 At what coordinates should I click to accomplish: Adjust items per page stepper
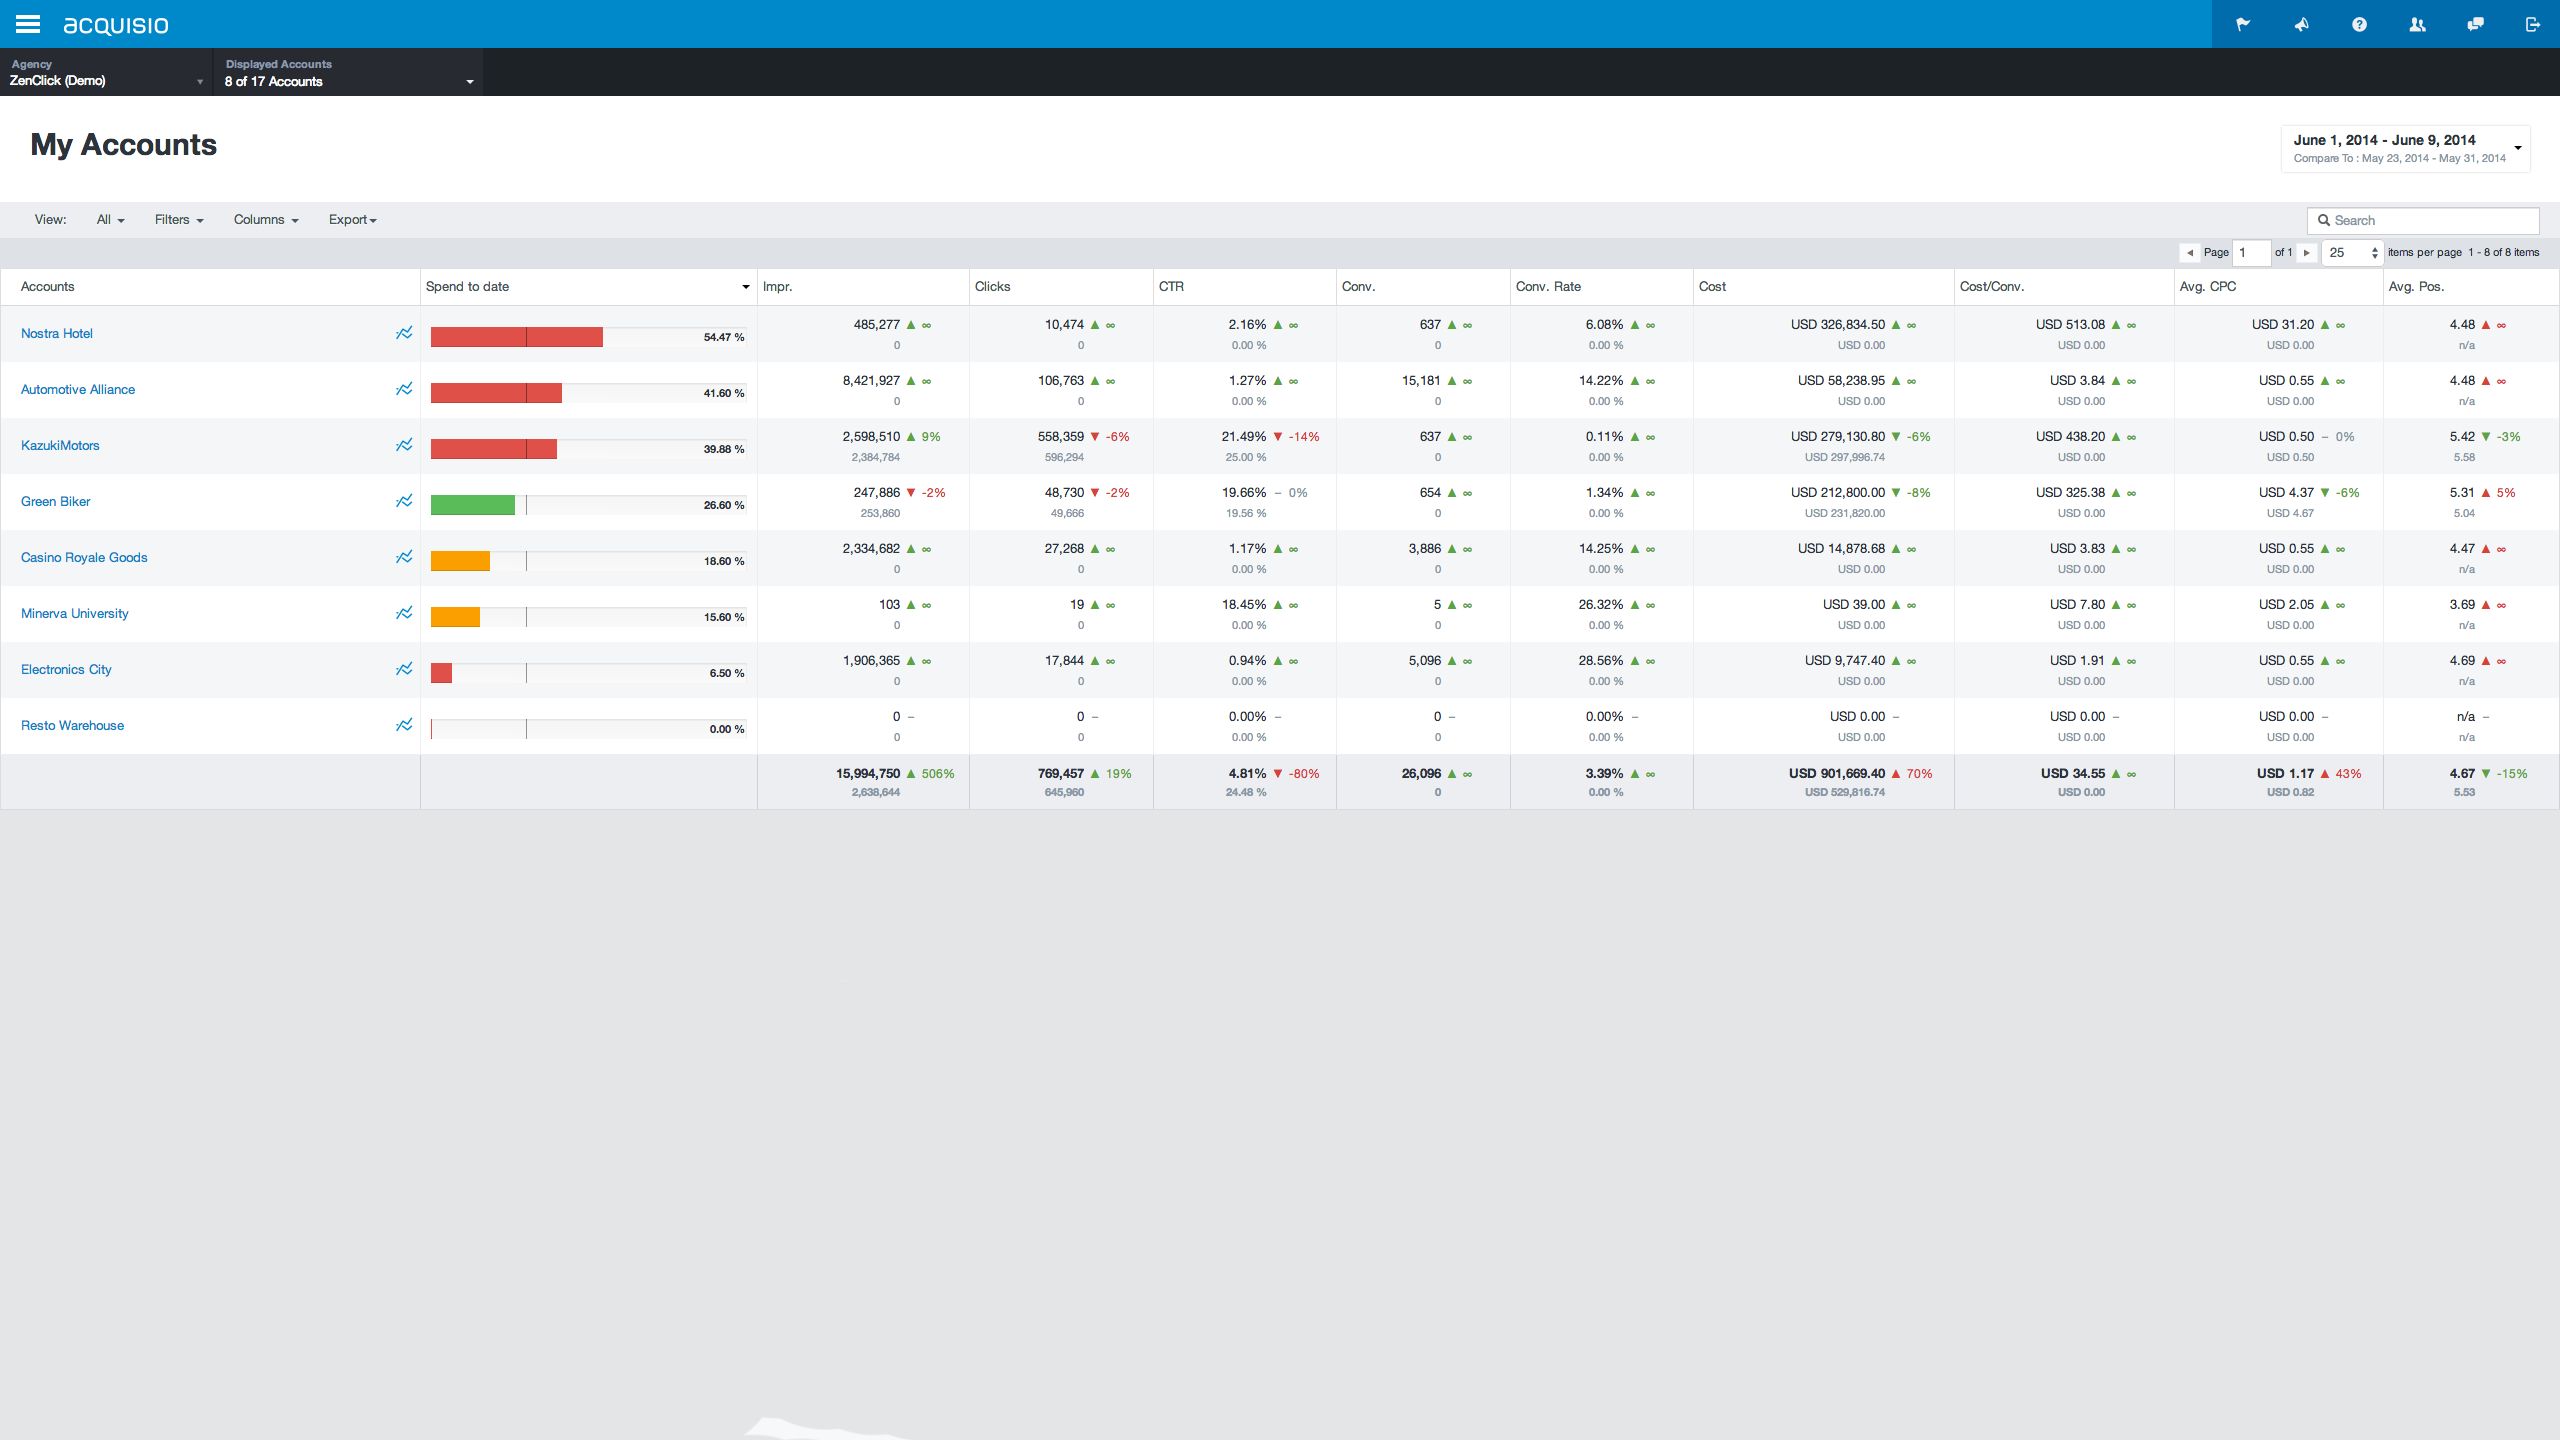[x=2375, y=252]
